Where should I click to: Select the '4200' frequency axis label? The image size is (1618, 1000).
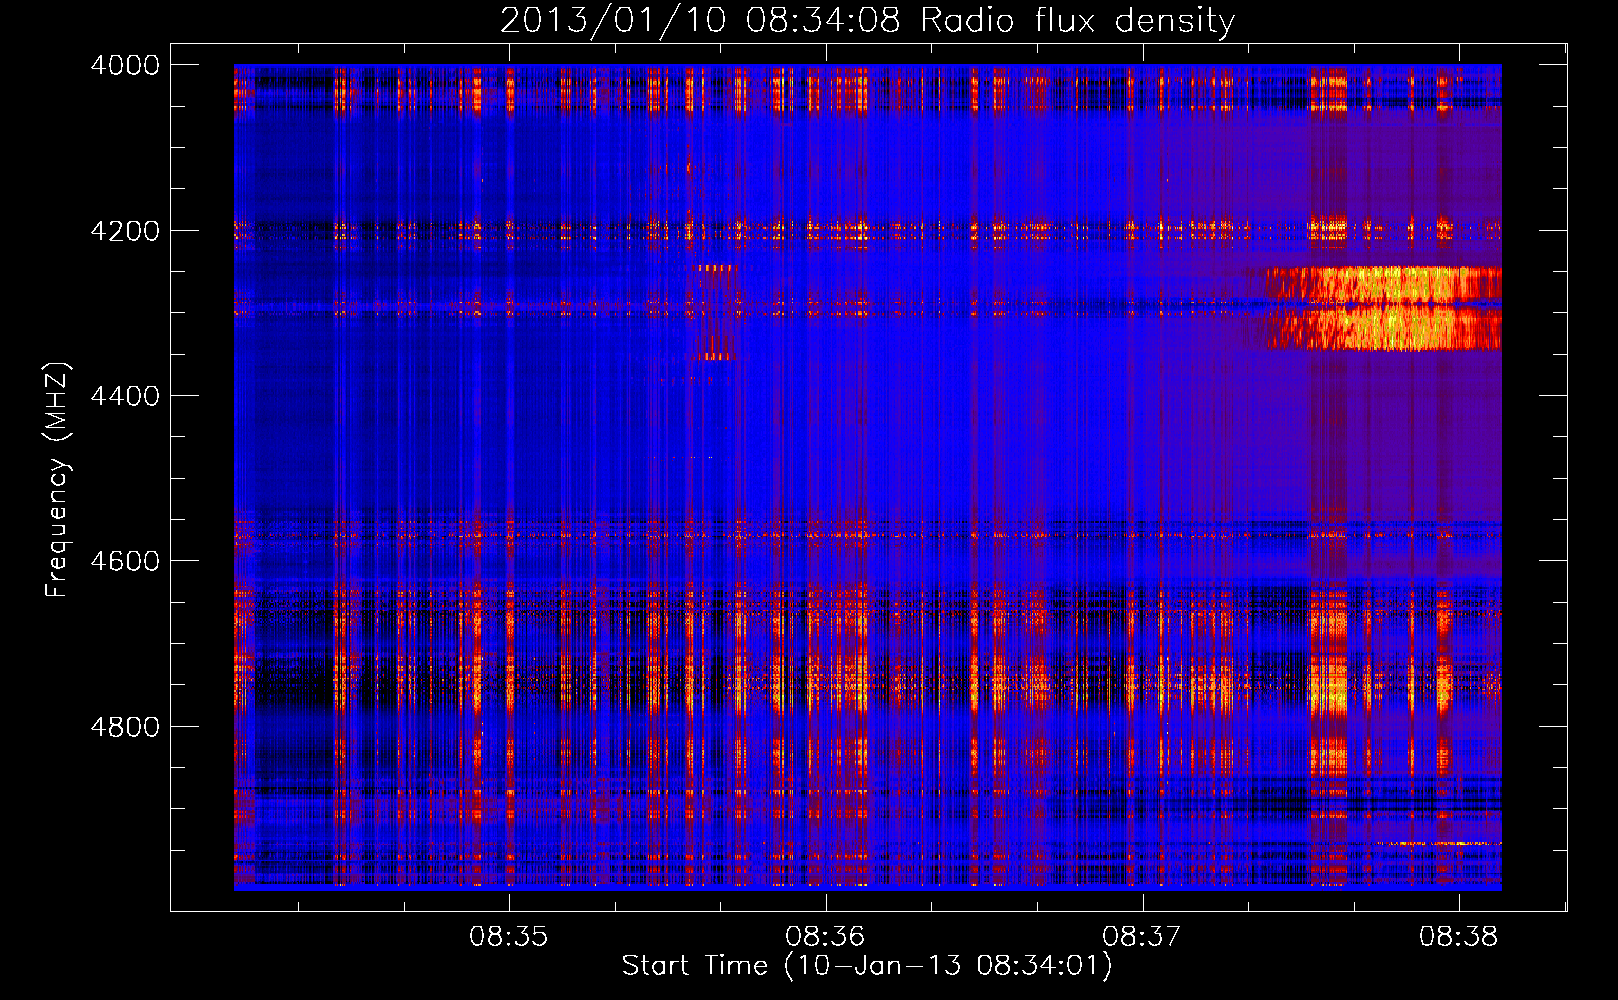[125, 231]
